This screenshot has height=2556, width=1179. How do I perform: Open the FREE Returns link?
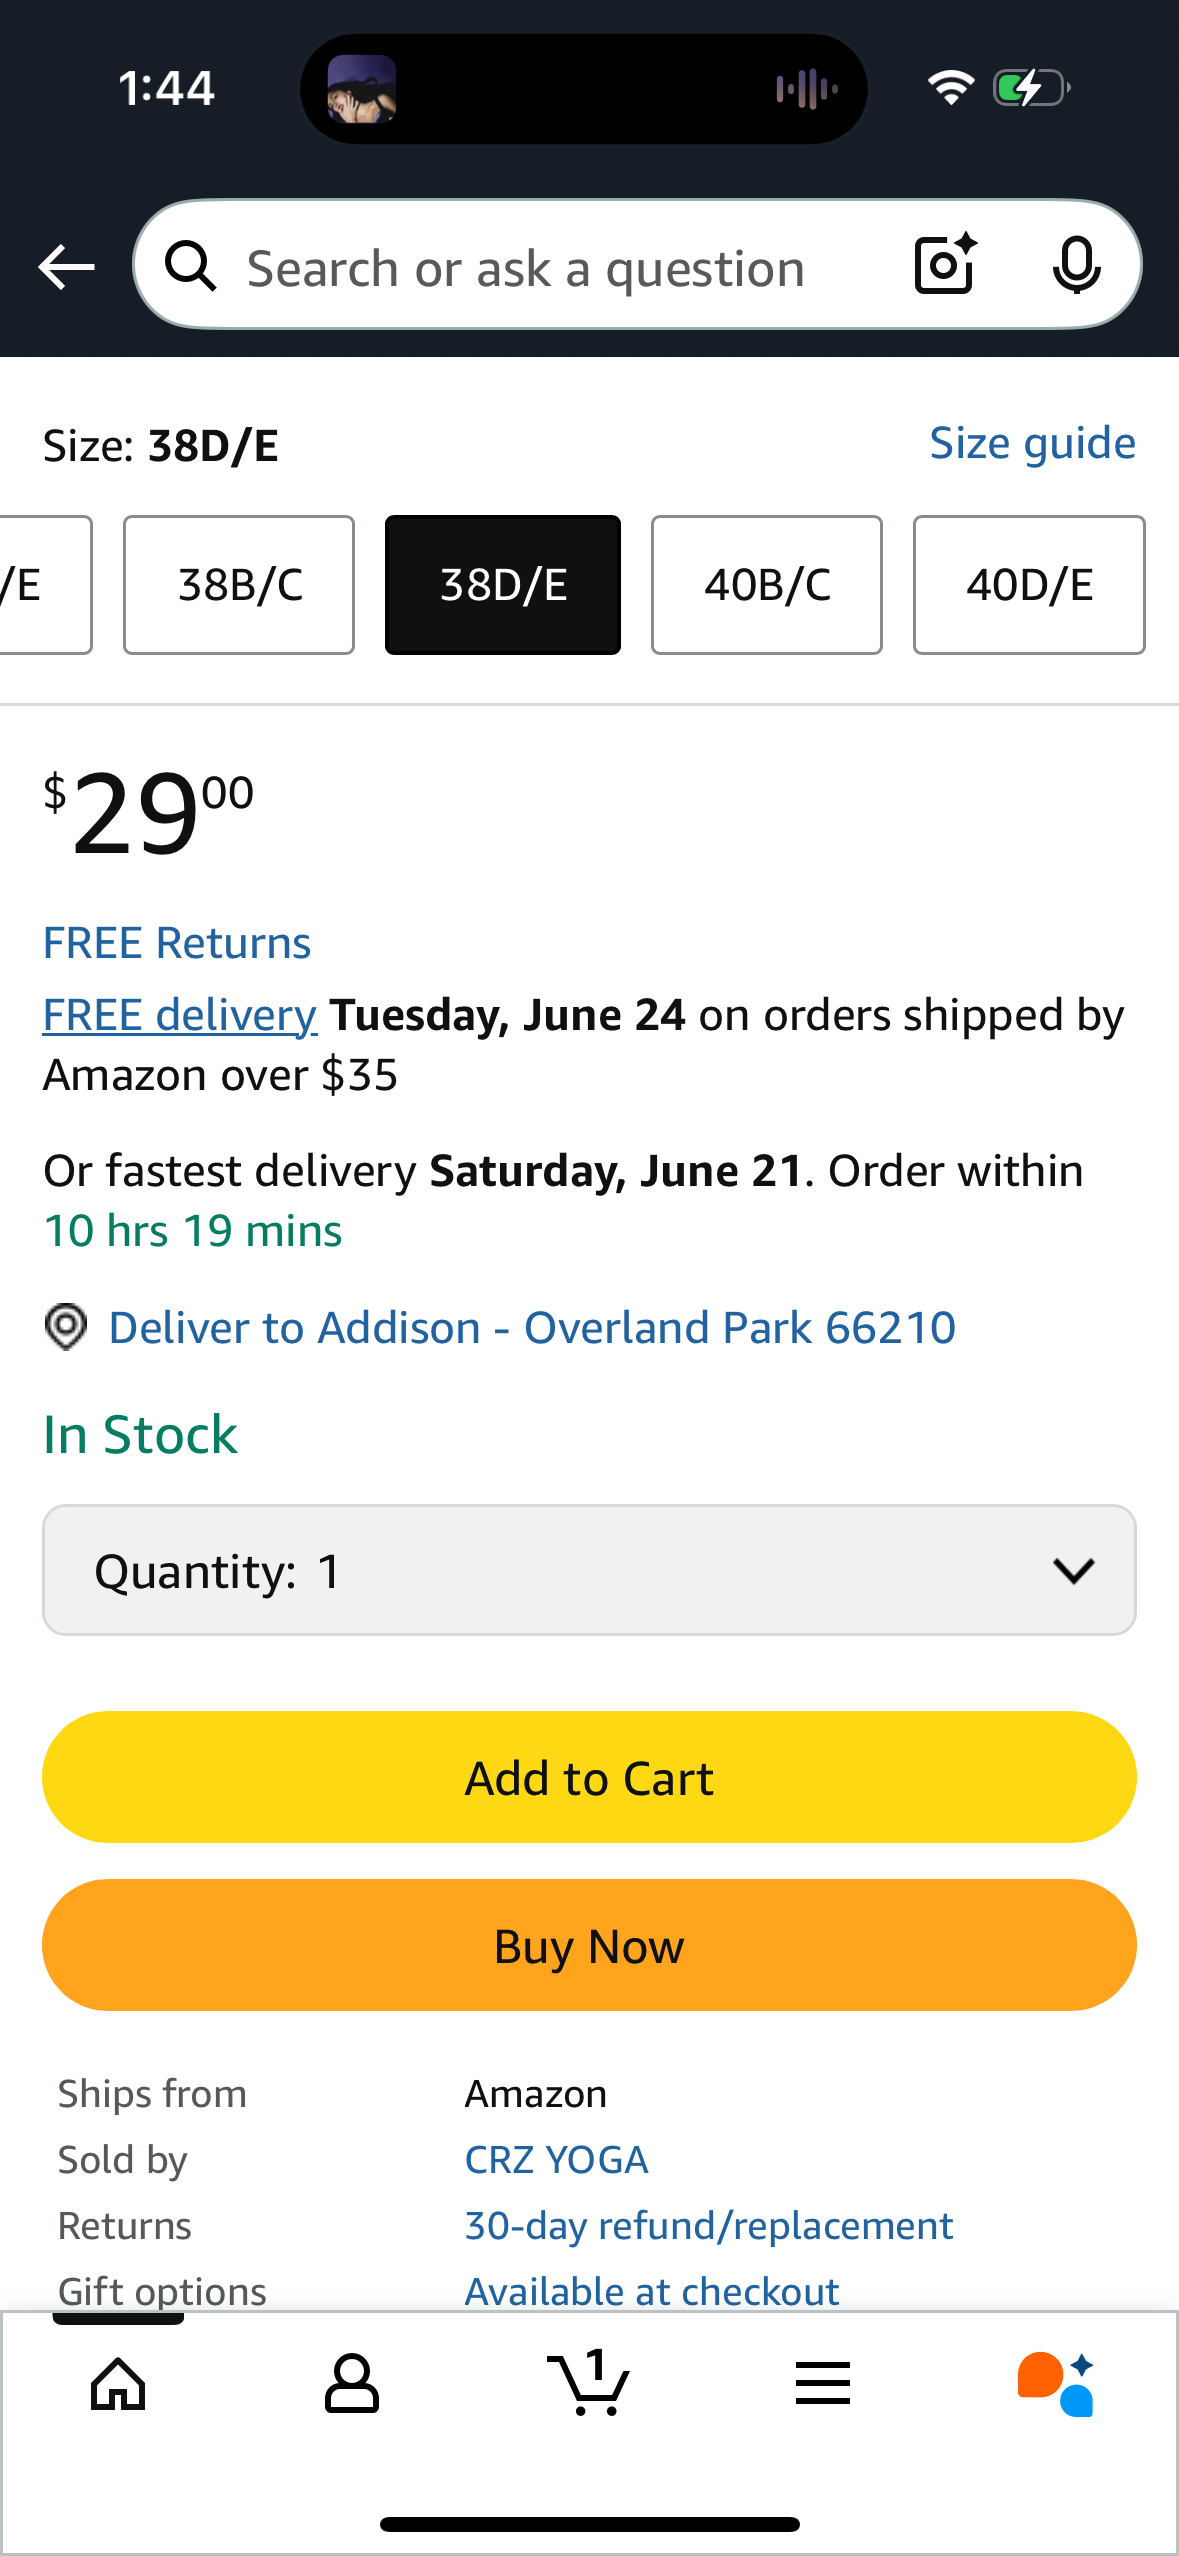click(177, 943)
